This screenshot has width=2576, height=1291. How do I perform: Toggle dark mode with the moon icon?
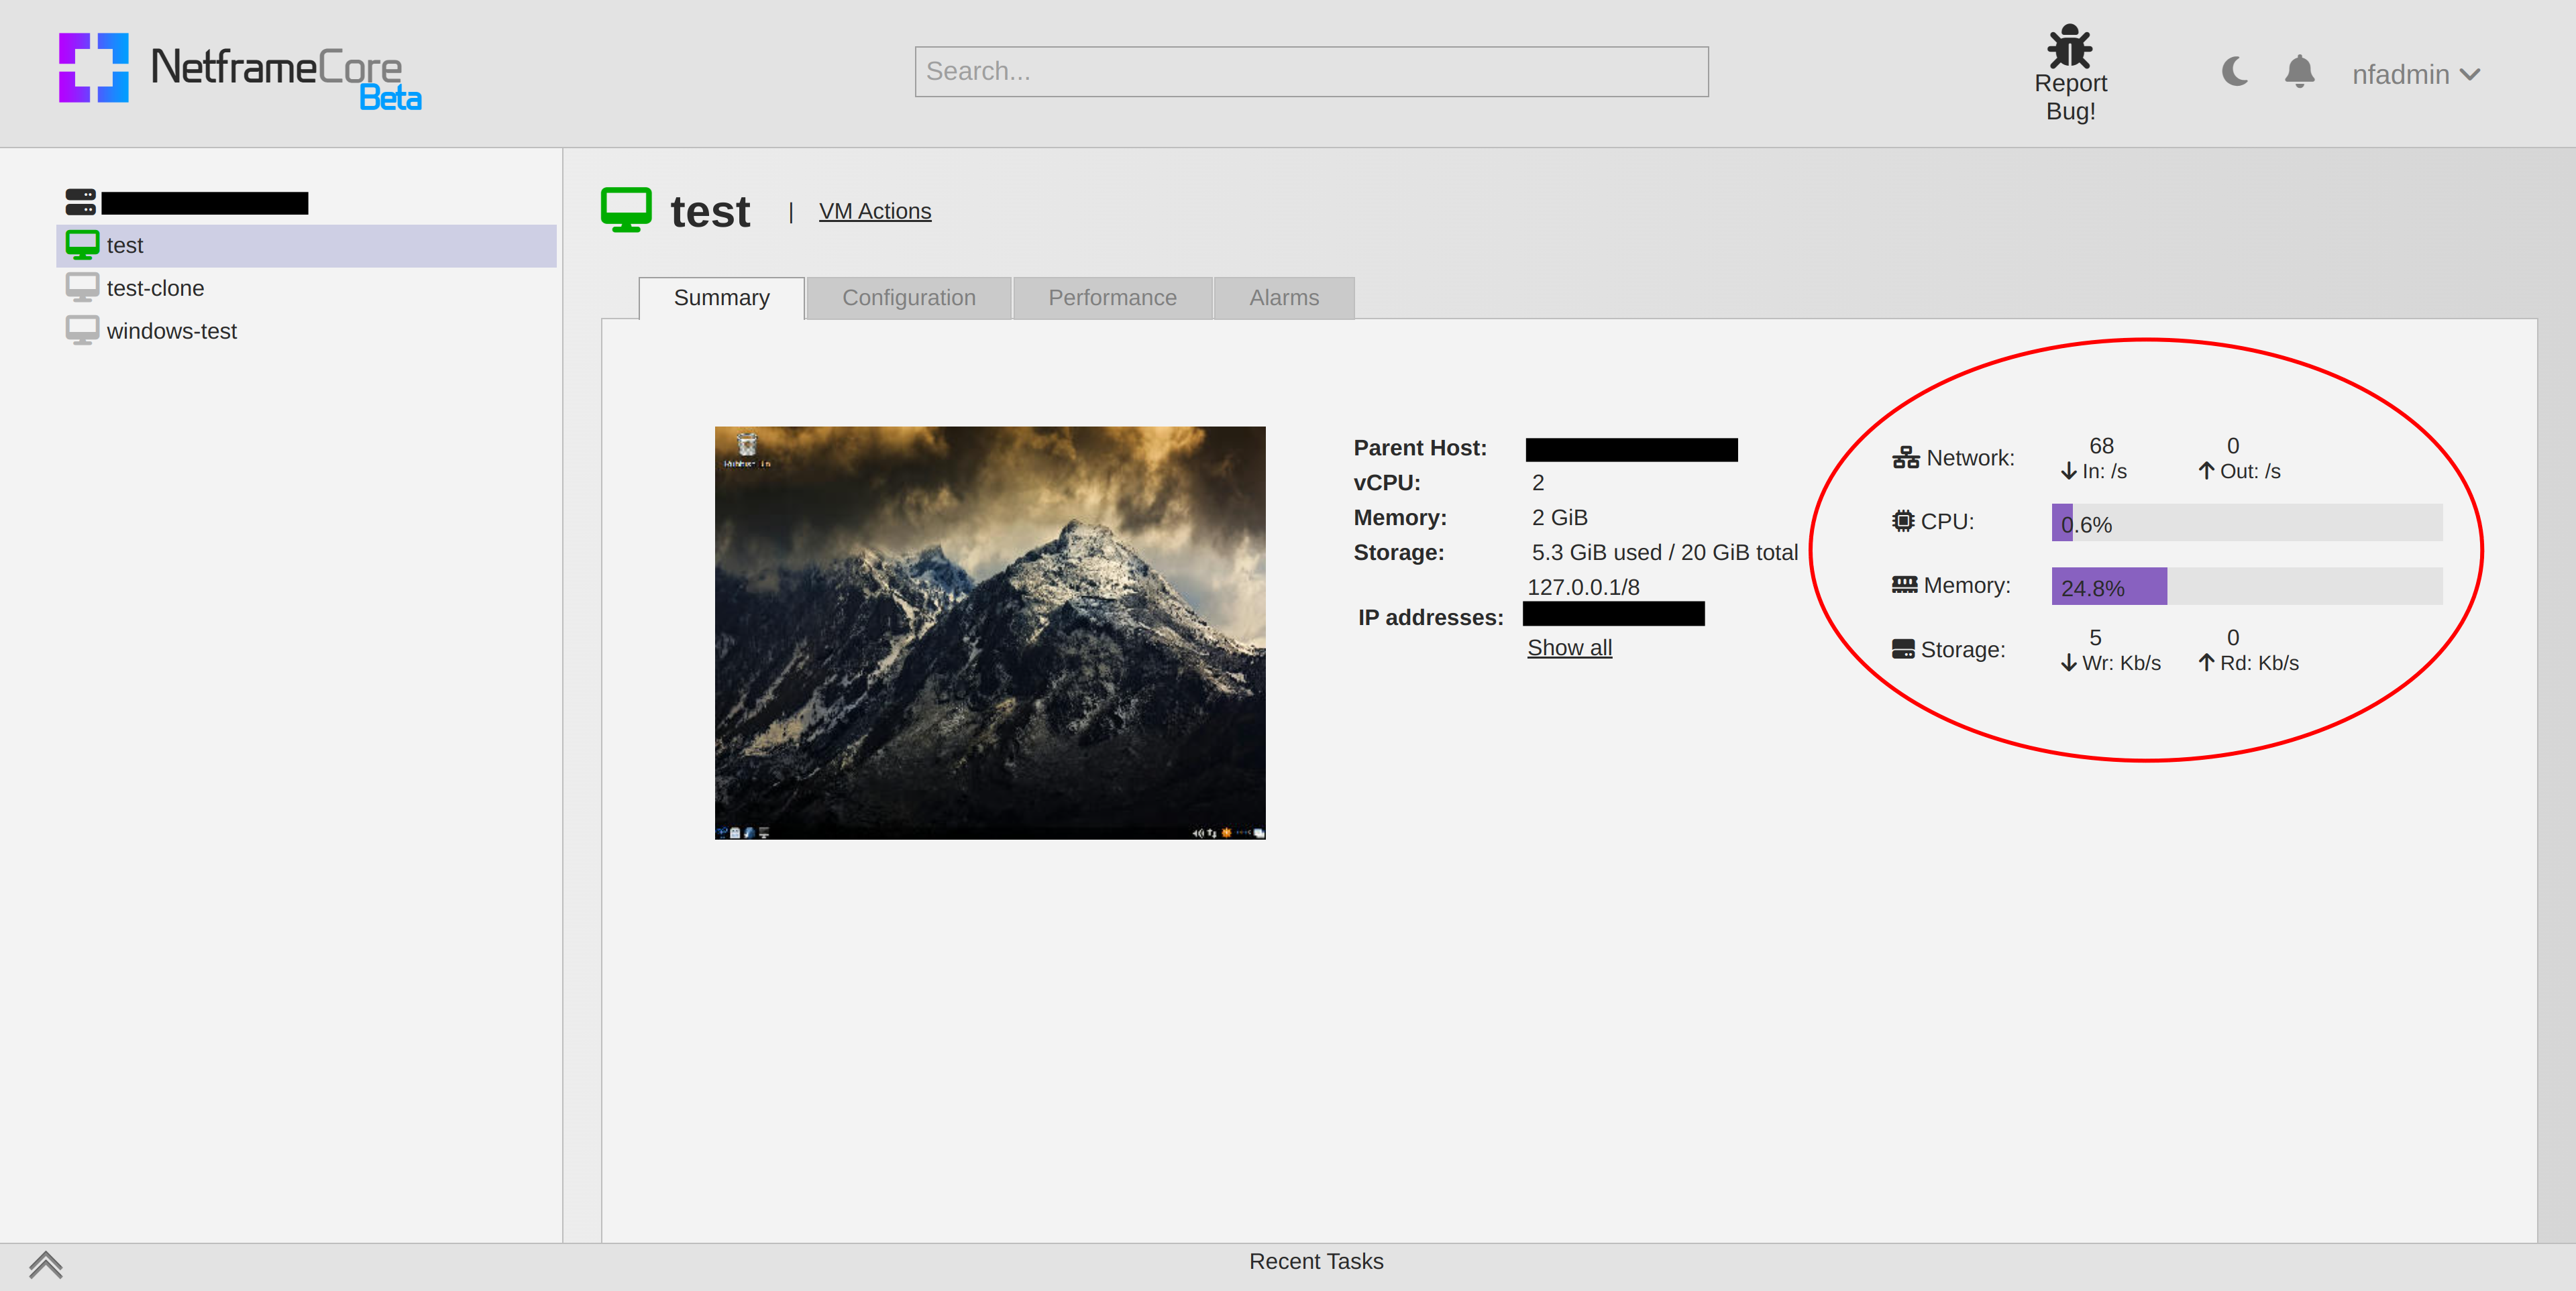[2234, 72]
